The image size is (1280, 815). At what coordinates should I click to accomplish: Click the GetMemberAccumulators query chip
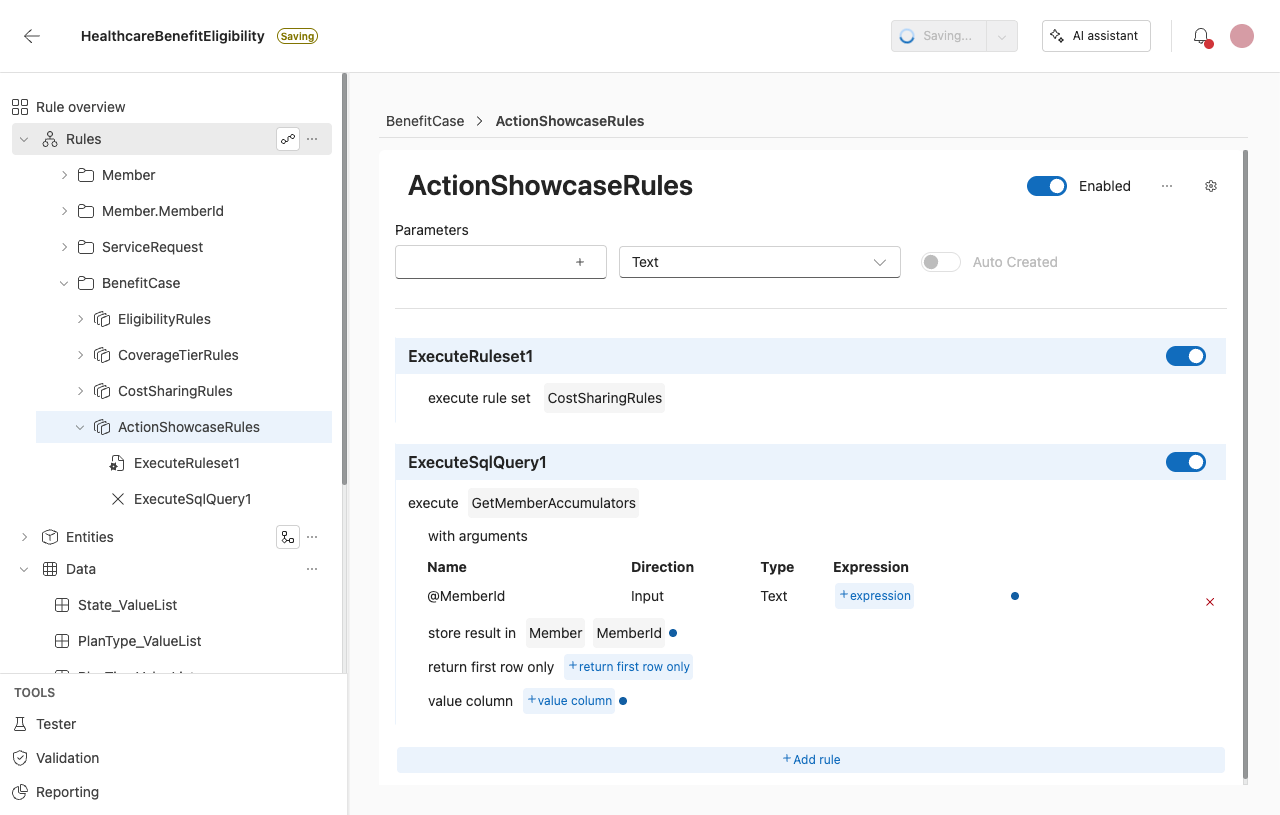tap(554, 503)
